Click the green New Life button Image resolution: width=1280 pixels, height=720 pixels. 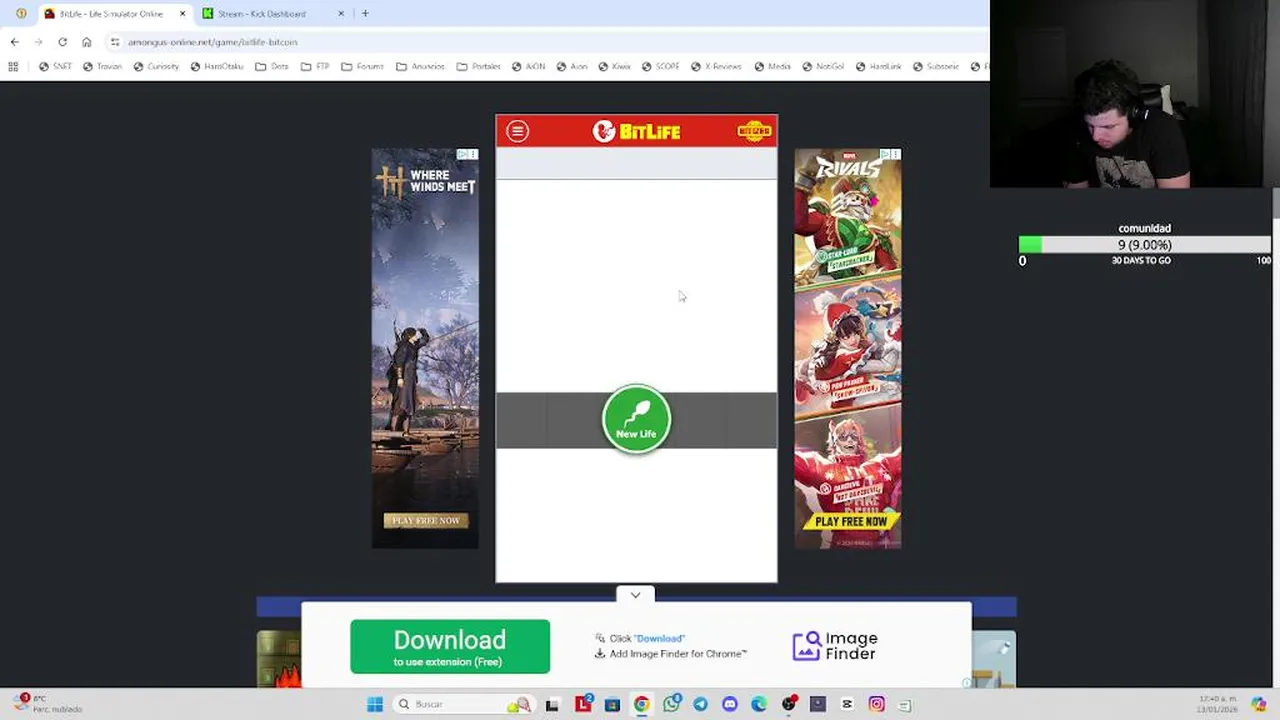pos(636,419)
